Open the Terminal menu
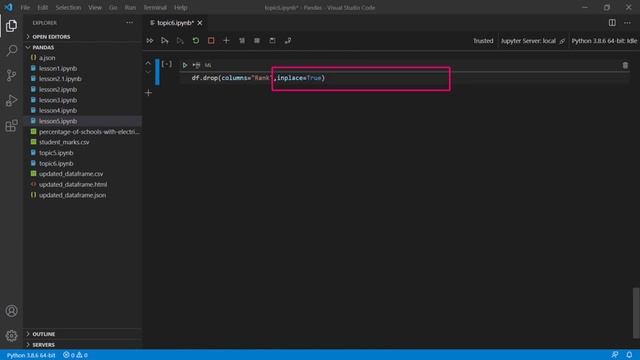 coord(155,7)
